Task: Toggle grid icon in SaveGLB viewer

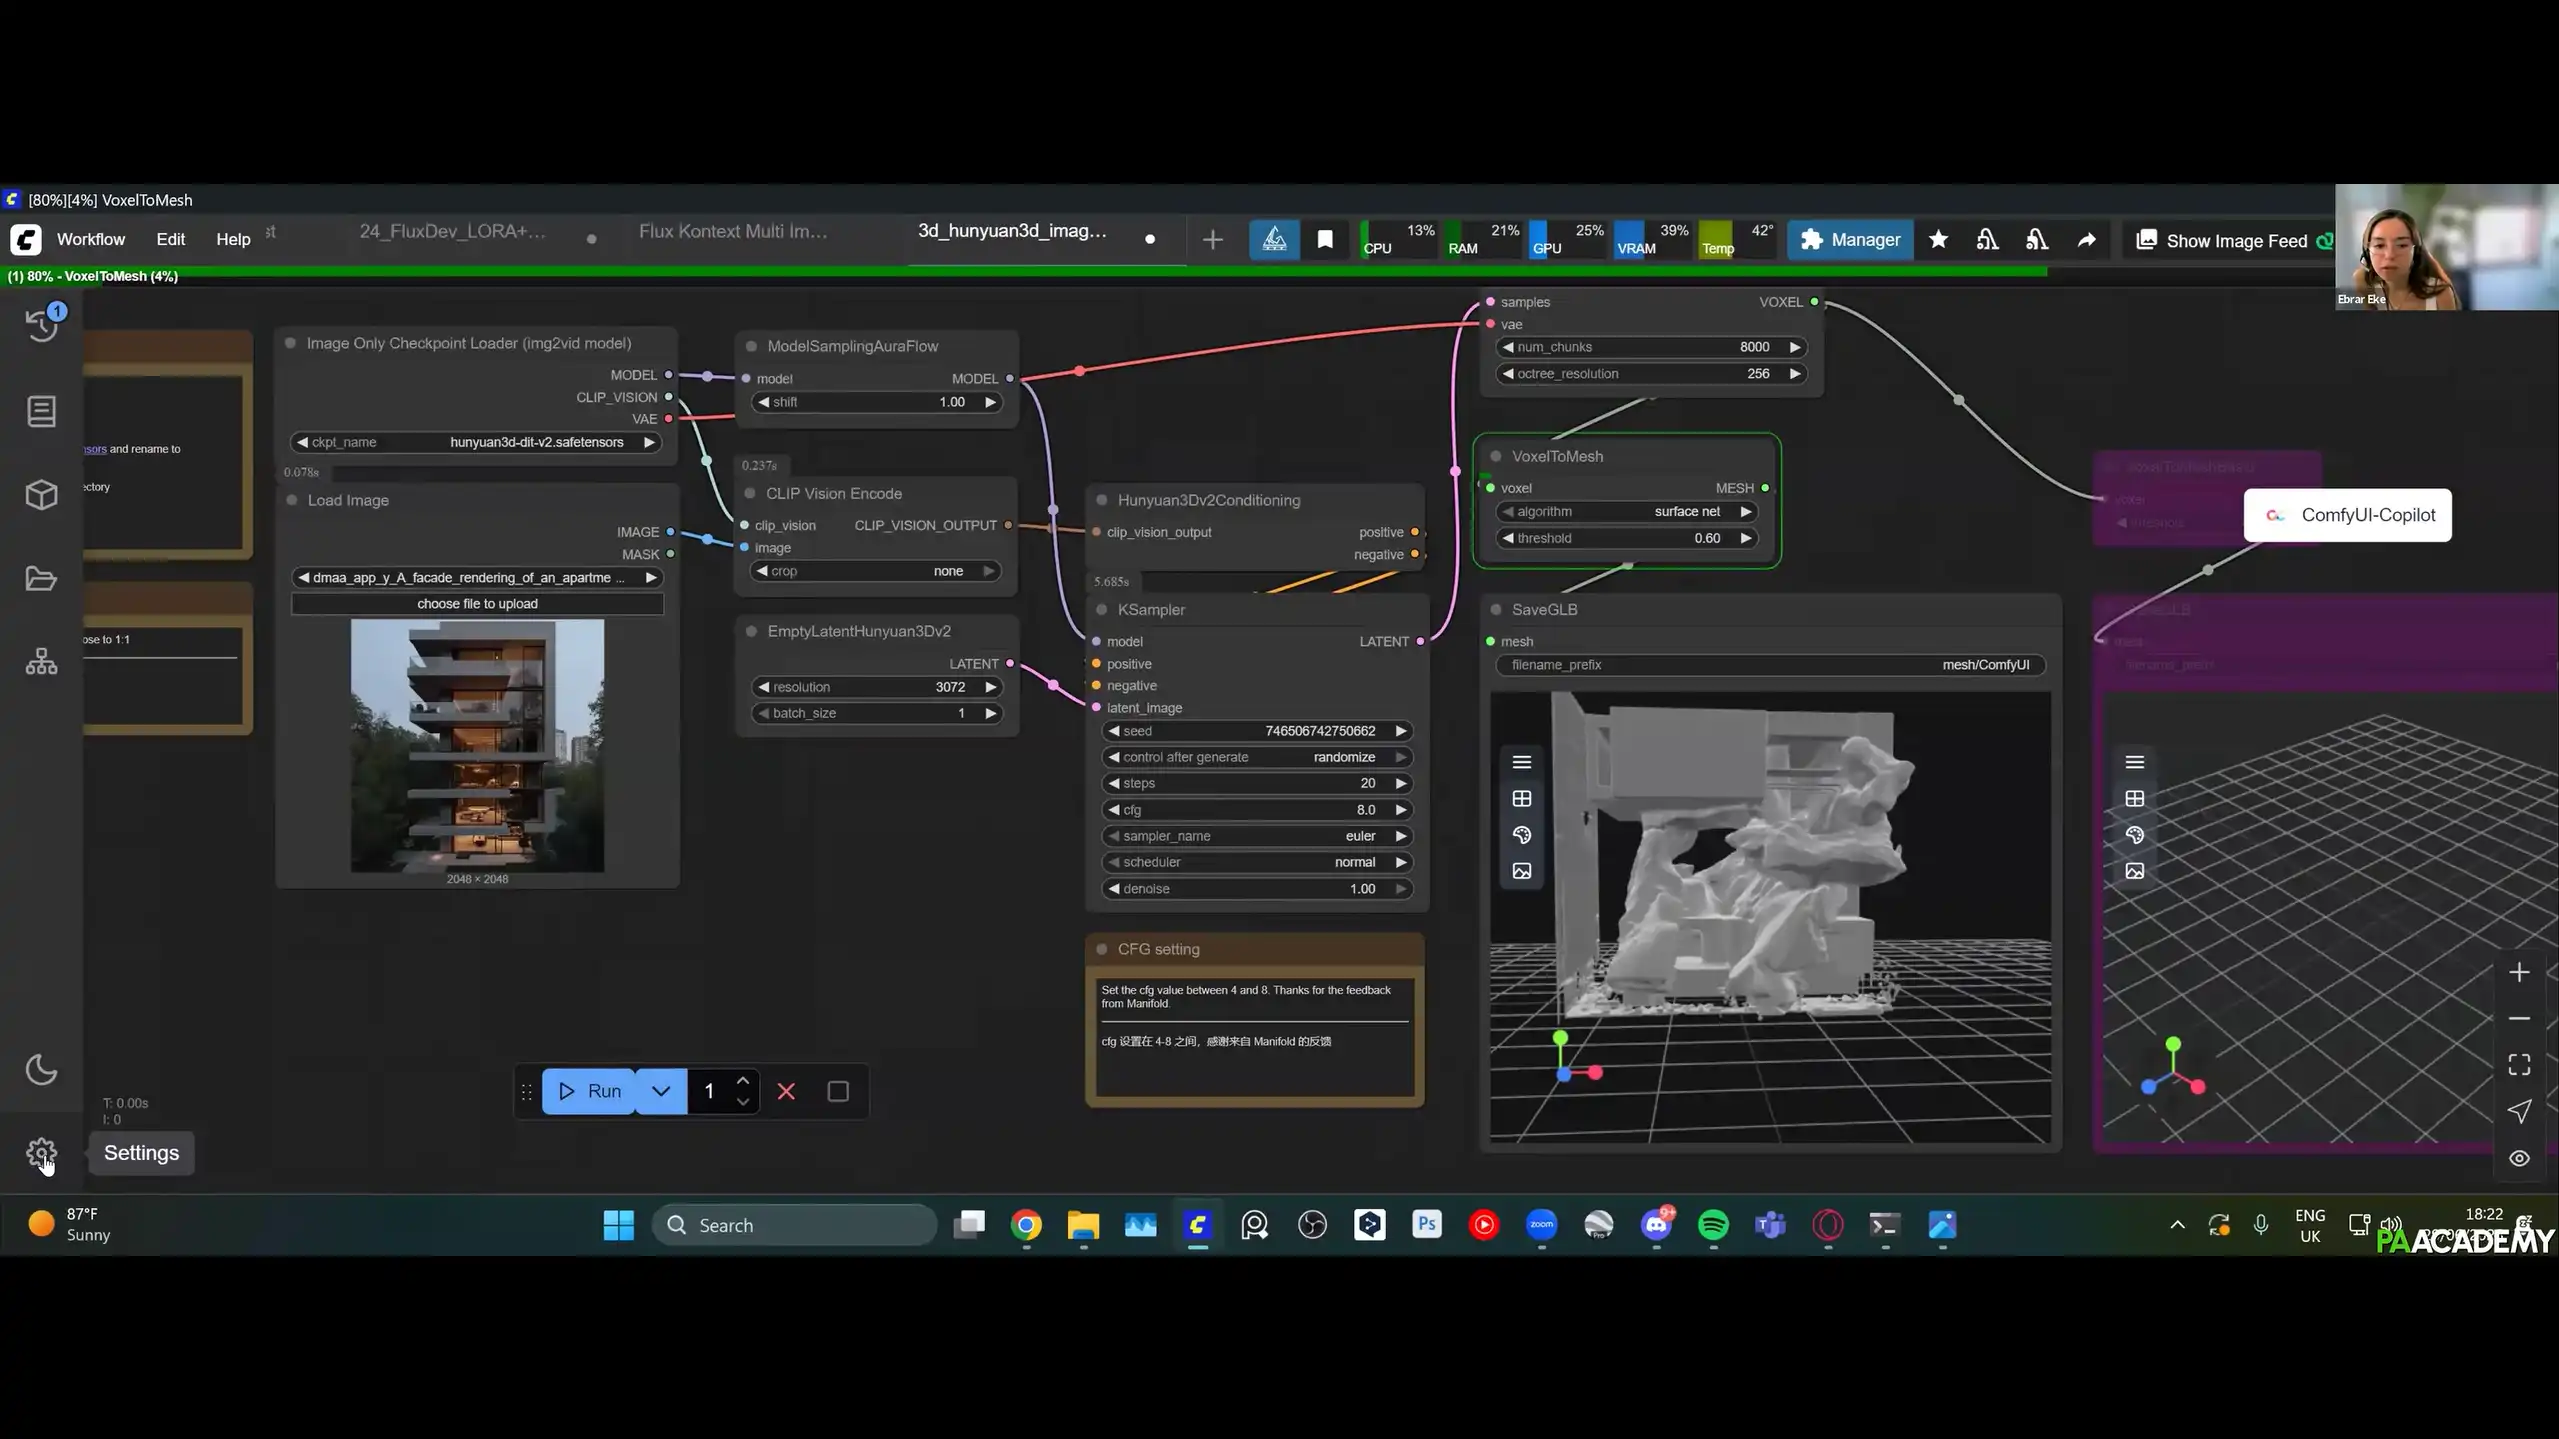Action: point(1521,798)
